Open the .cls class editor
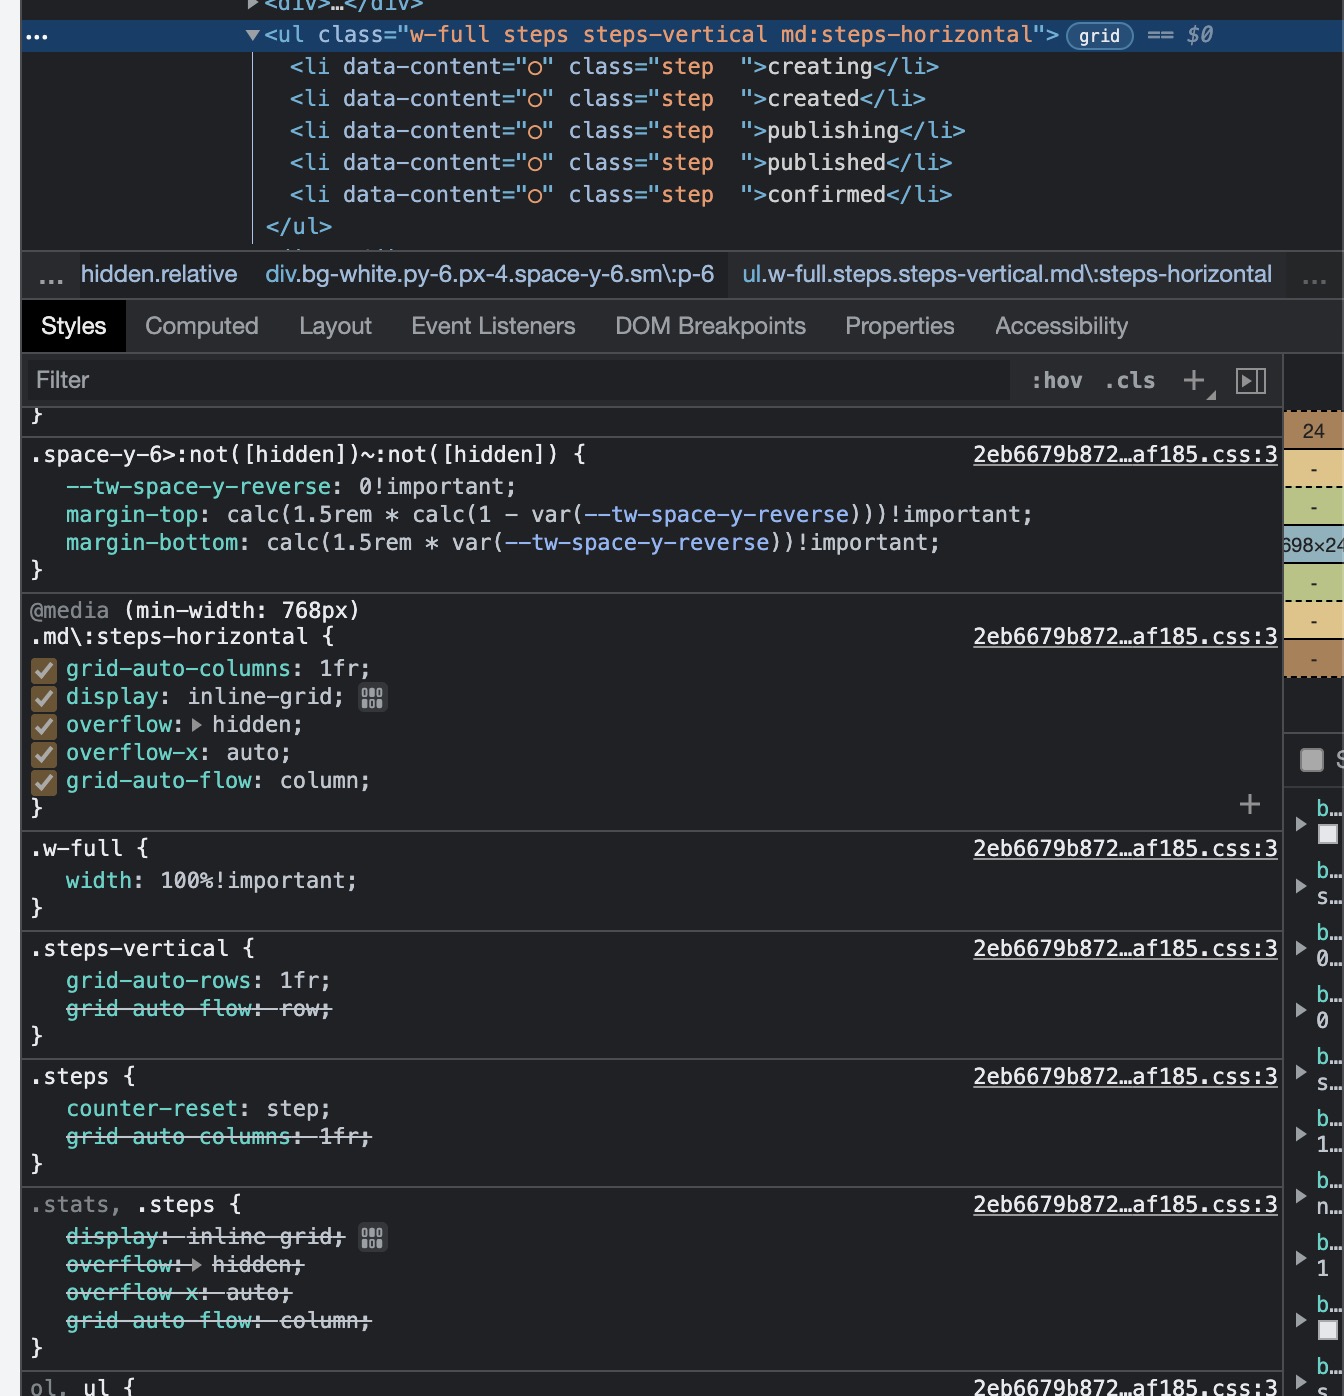The image size is (1344, 1396). click(1129, 380)
